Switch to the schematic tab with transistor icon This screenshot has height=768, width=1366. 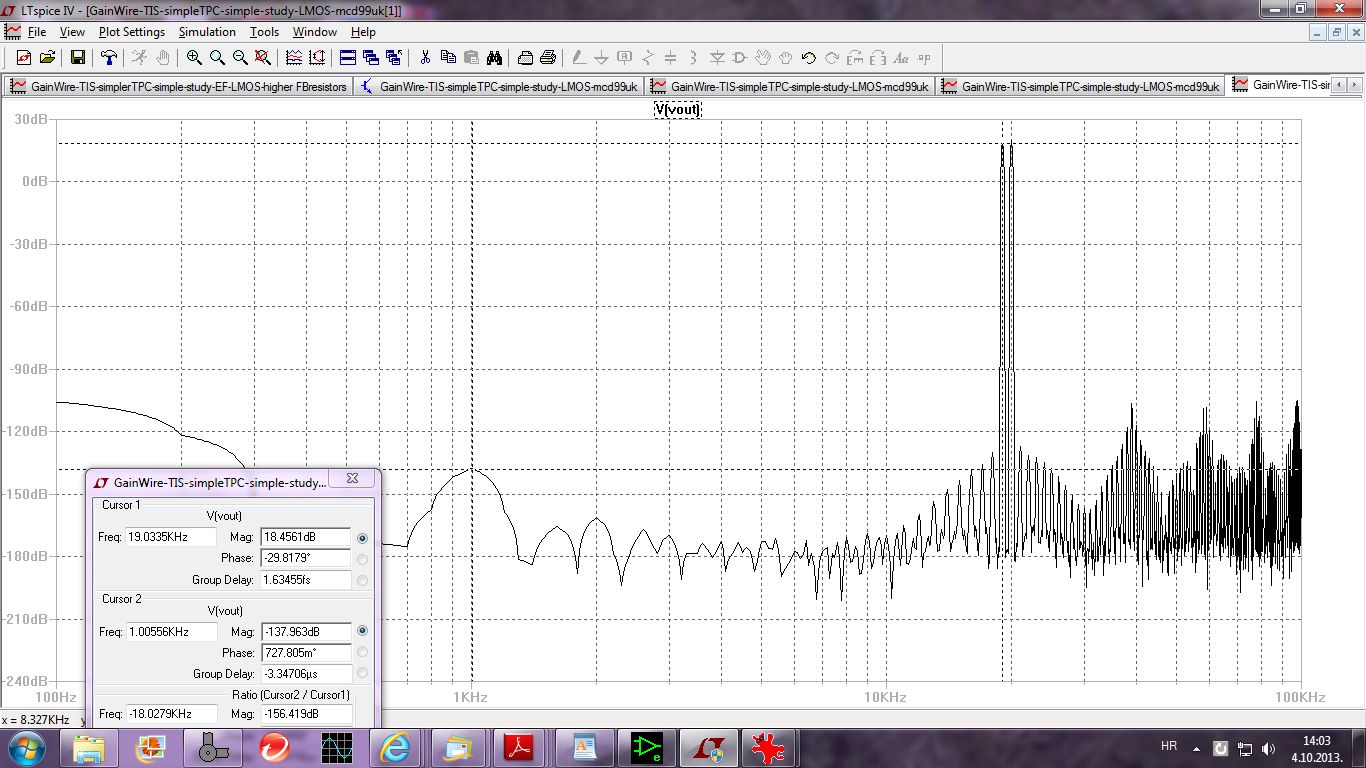click(x=498, y=86)
